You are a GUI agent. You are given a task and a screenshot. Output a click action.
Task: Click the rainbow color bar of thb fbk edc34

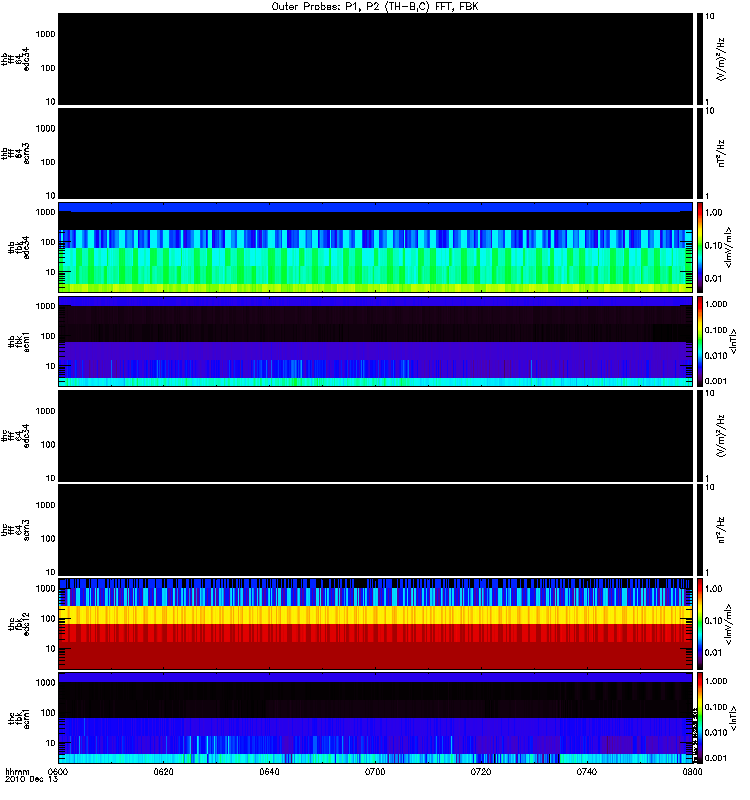click(x=700, y=247)
